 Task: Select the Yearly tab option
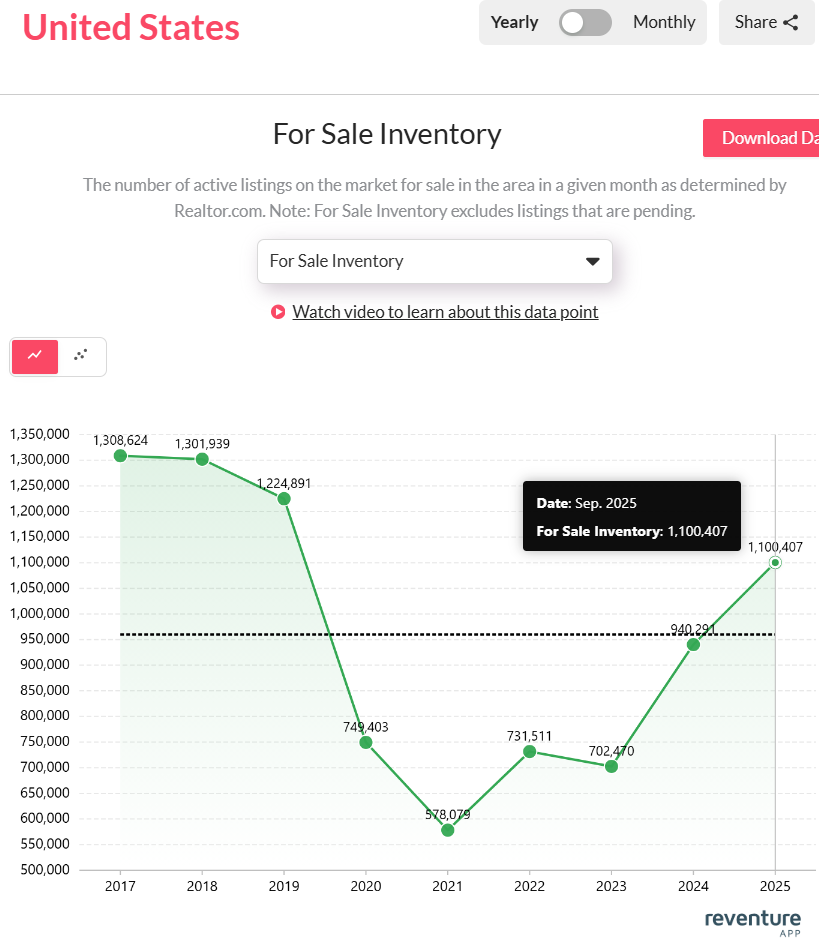(x=514, y=21)
